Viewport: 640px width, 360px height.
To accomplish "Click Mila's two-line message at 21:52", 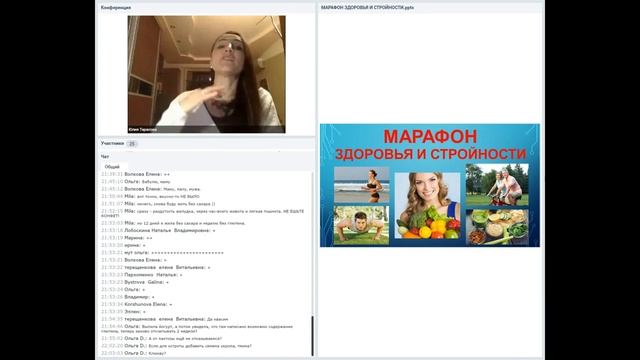I will [x=202, y=213].
